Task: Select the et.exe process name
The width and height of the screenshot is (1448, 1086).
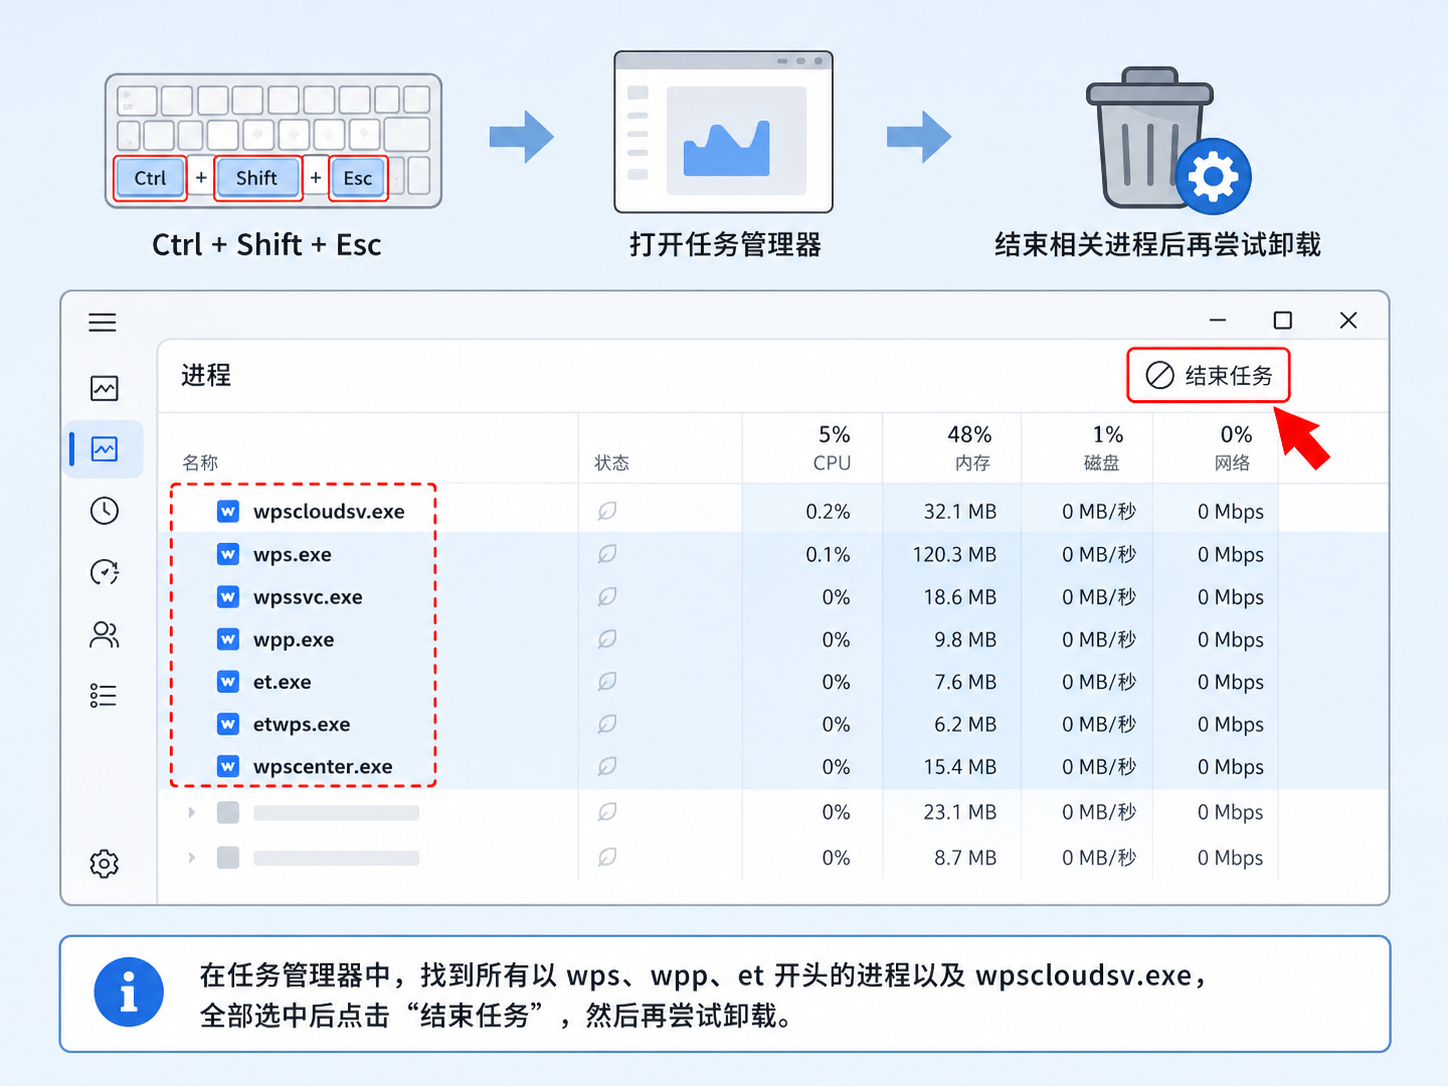Action: pyautogui.click(x=282, y=682)
